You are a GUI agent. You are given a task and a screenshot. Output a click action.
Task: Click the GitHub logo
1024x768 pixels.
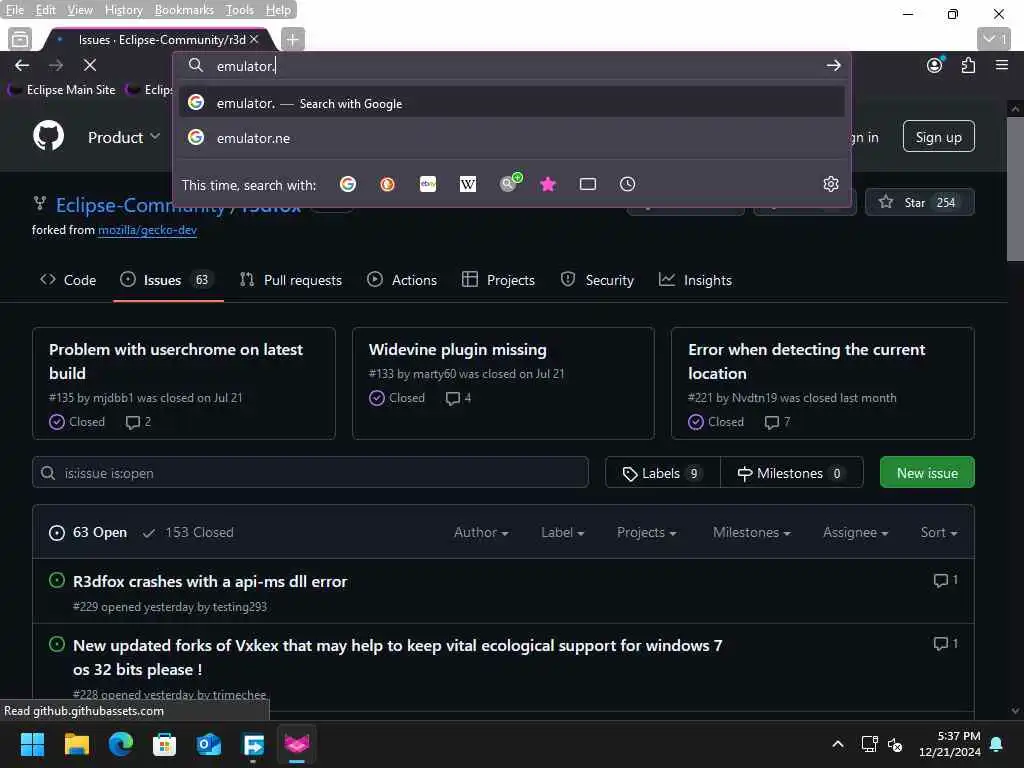48,136
